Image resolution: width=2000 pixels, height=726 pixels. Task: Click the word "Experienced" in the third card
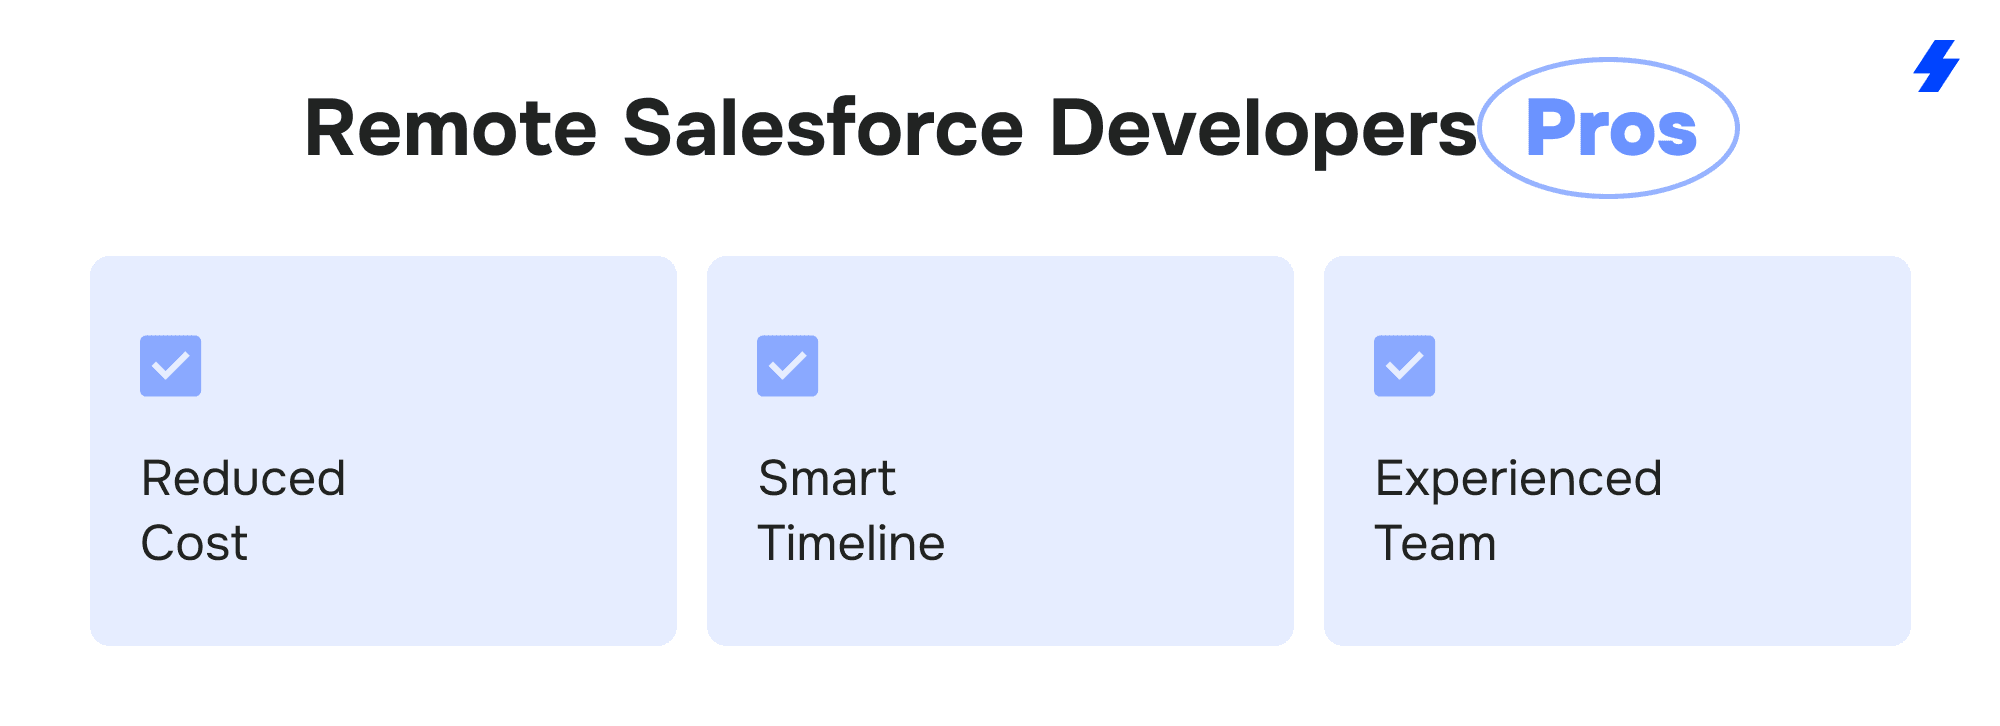click(x=1518, y=478)
